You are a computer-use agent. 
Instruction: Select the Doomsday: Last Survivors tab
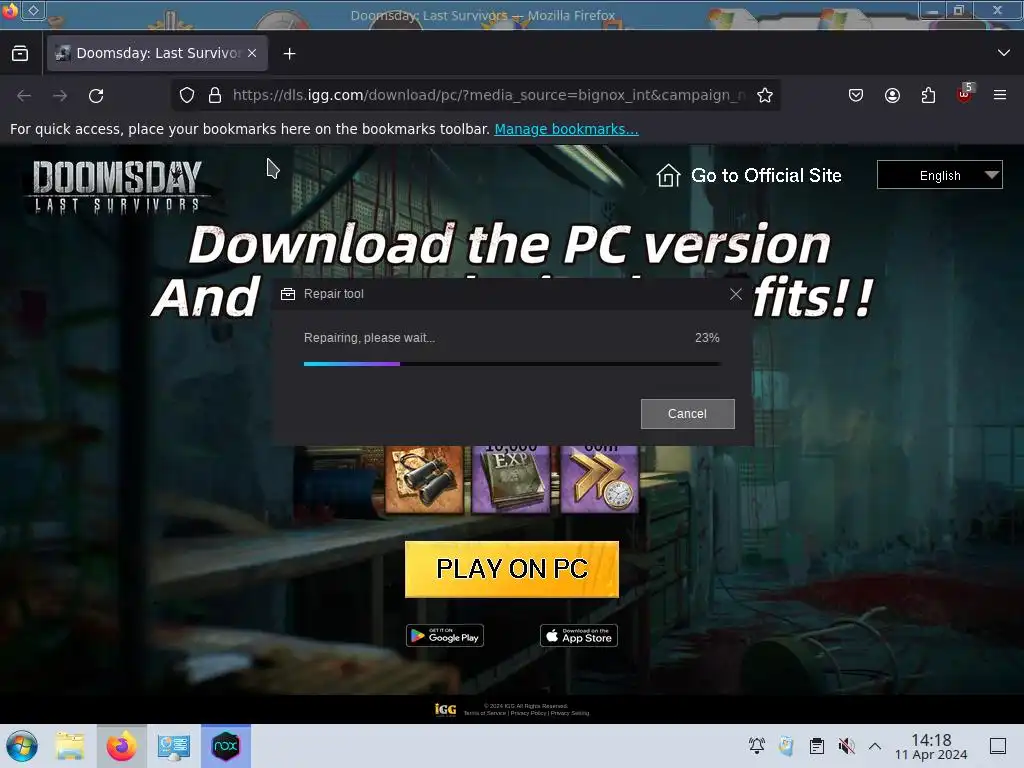click(157, 54)
